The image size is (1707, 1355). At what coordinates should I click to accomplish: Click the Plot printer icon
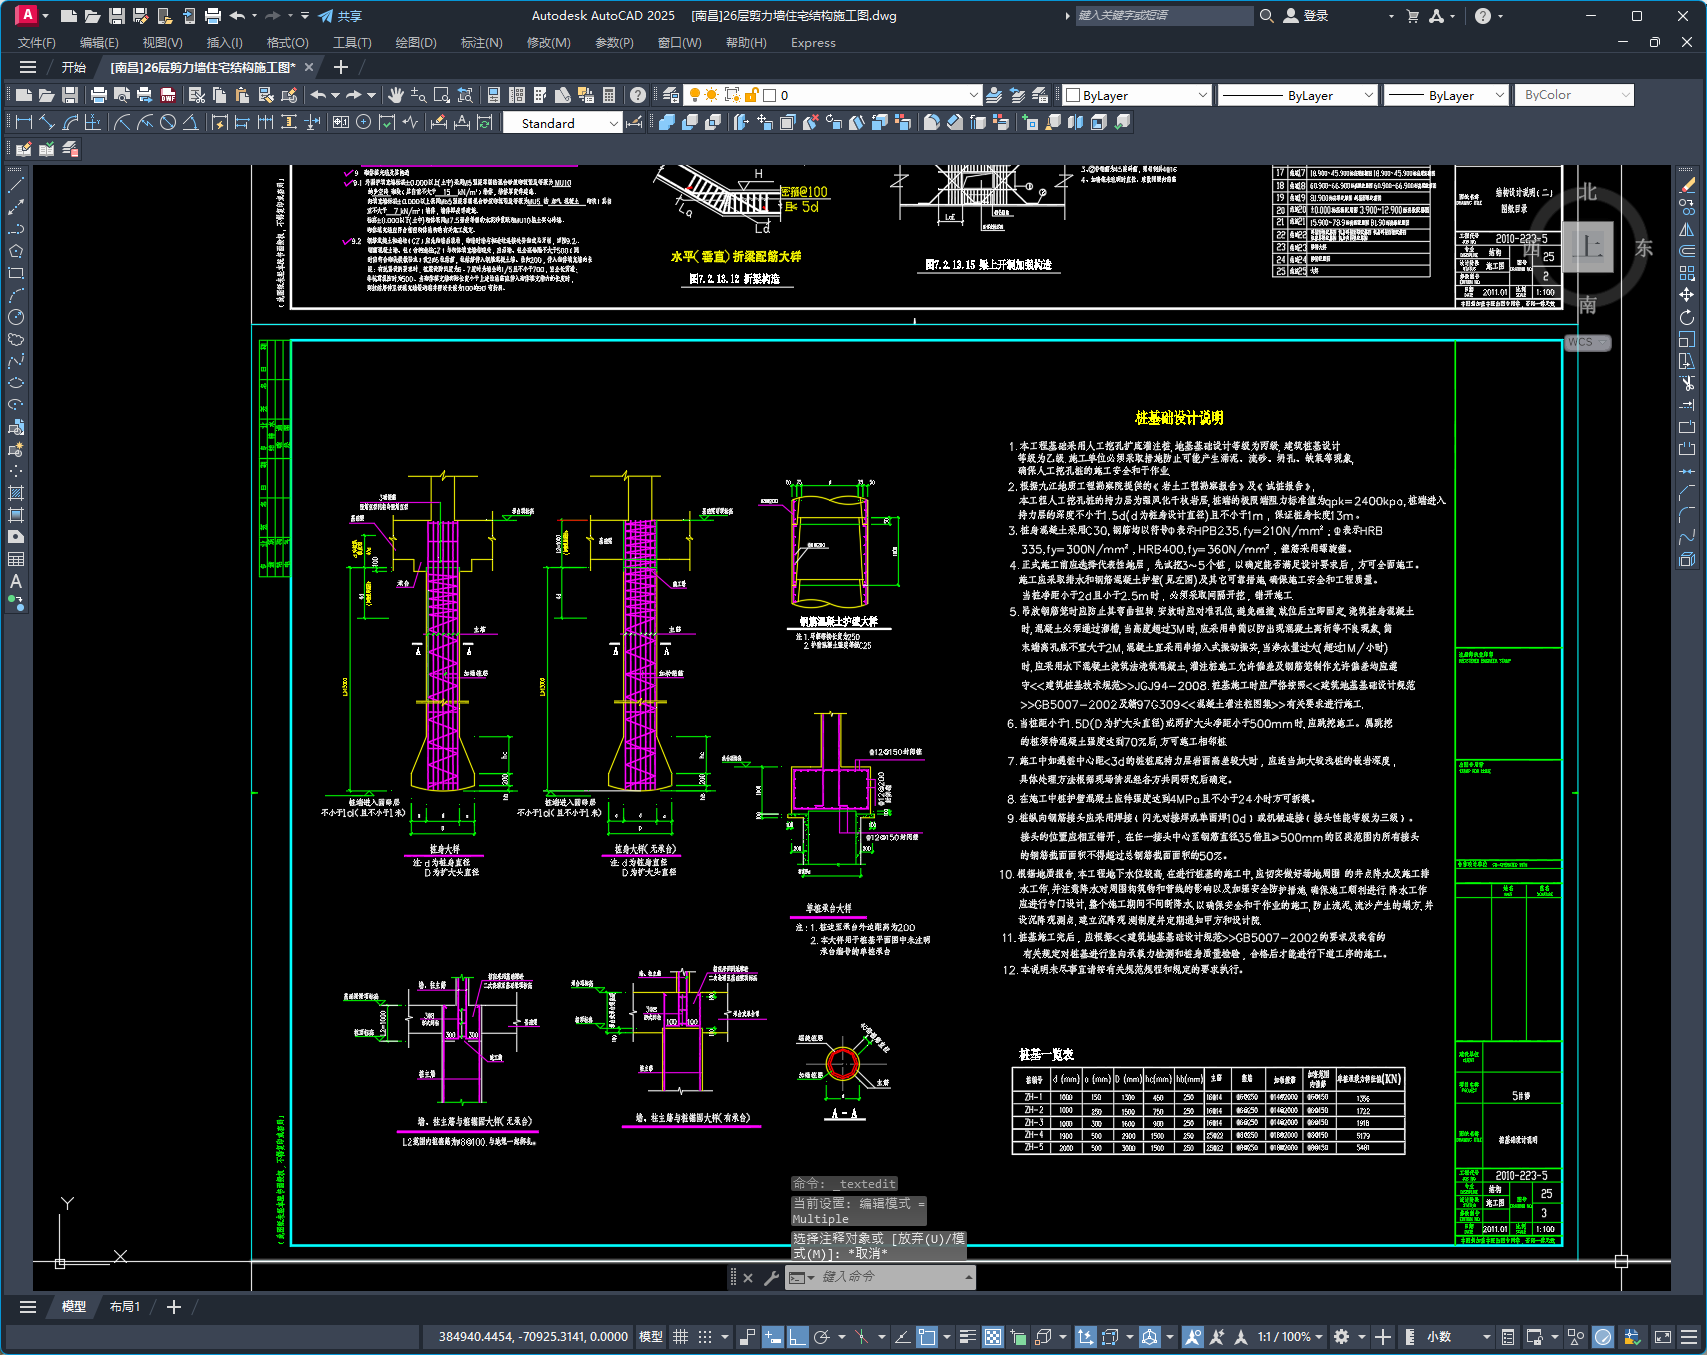(98, 95)
